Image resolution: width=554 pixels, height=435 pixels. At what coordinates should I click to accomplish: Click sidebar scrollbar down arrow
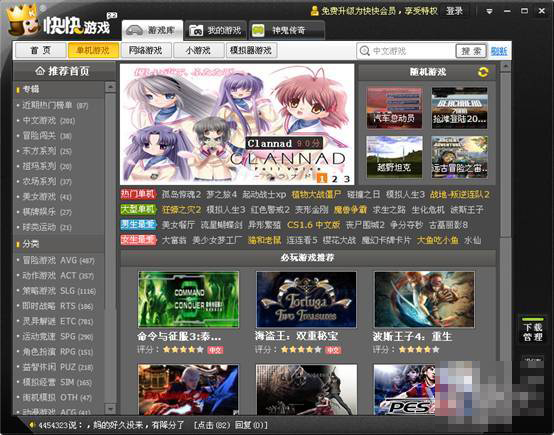pyautogui.click(x=110, y=408)
